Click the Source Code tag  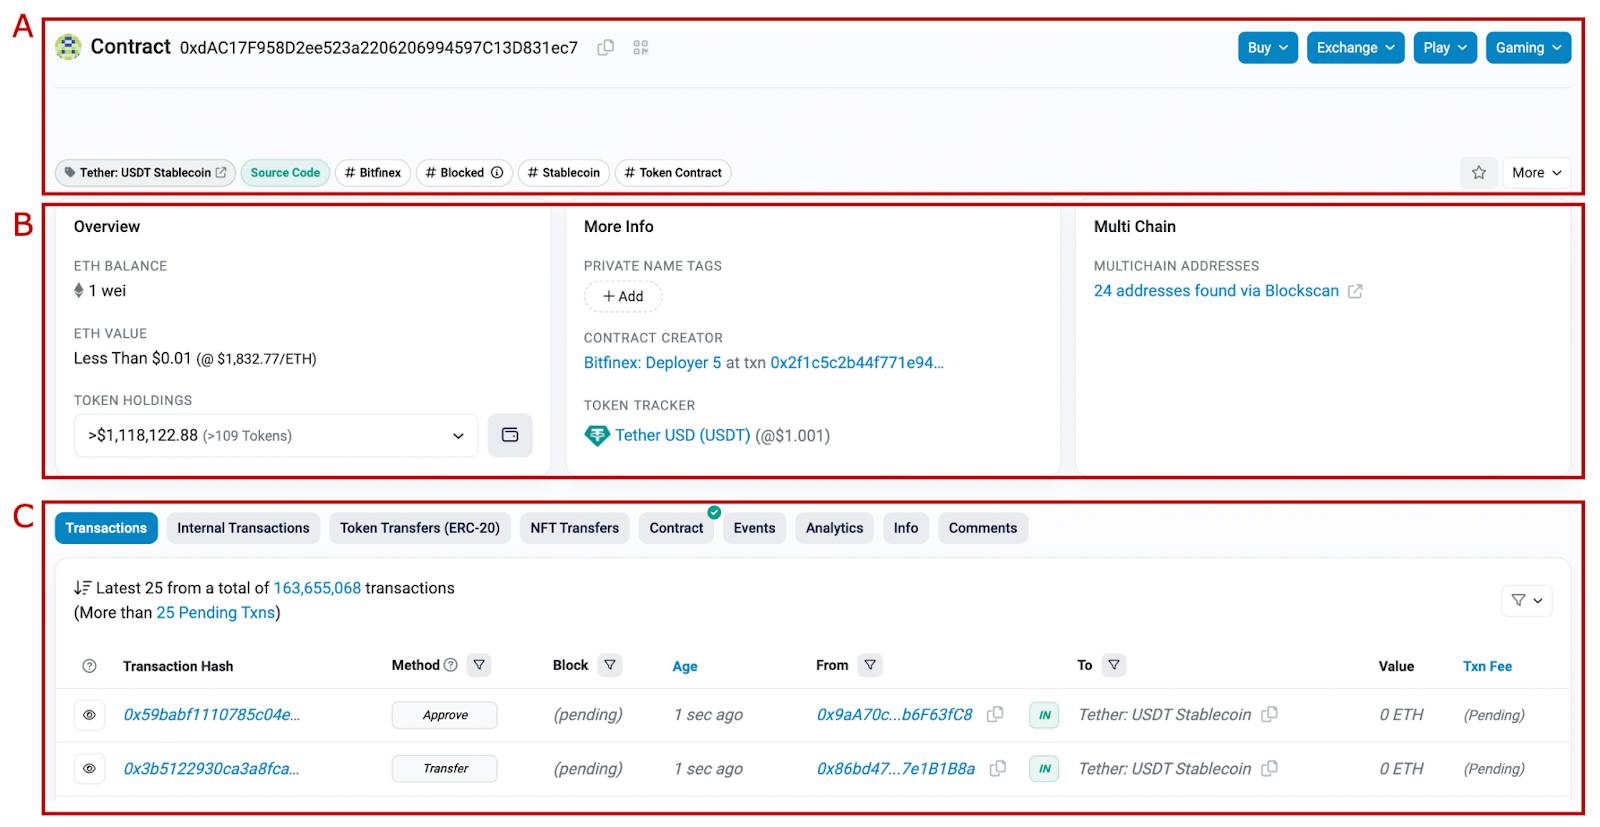(x=285, y=173)
